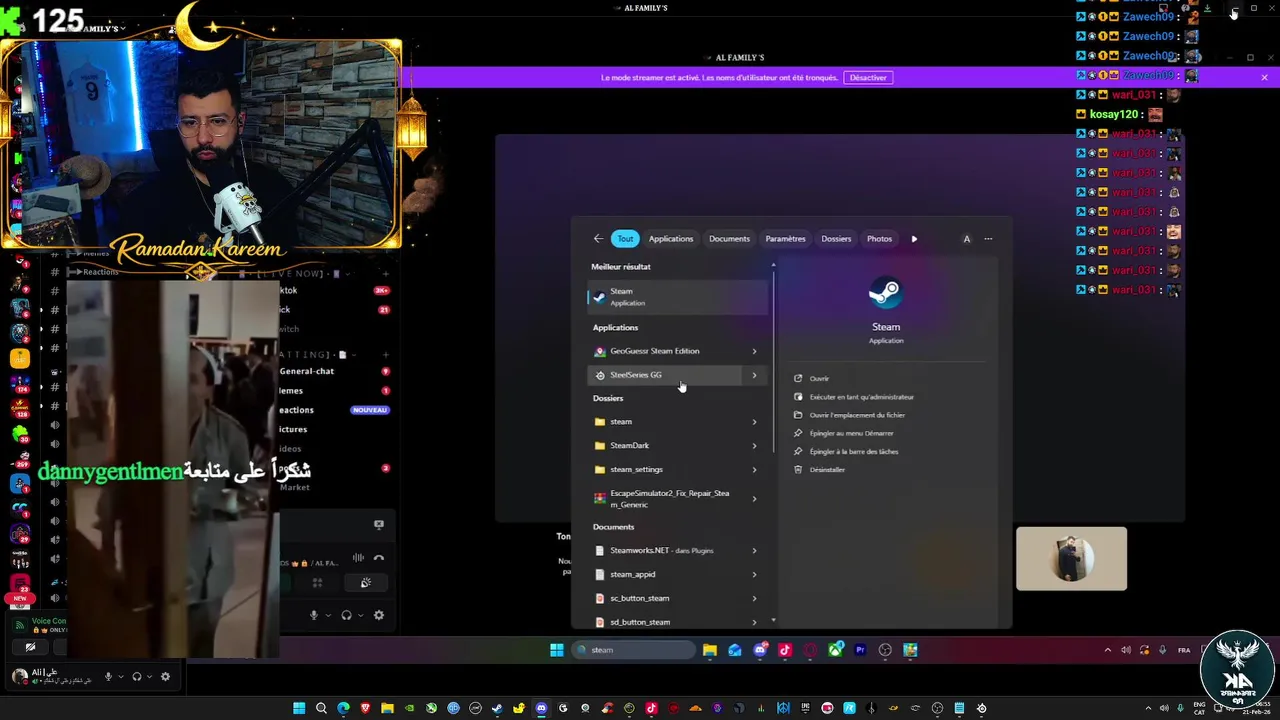
Task: Click the webcam thumbnail in streamed window
Action: [x=1071, y=559]
